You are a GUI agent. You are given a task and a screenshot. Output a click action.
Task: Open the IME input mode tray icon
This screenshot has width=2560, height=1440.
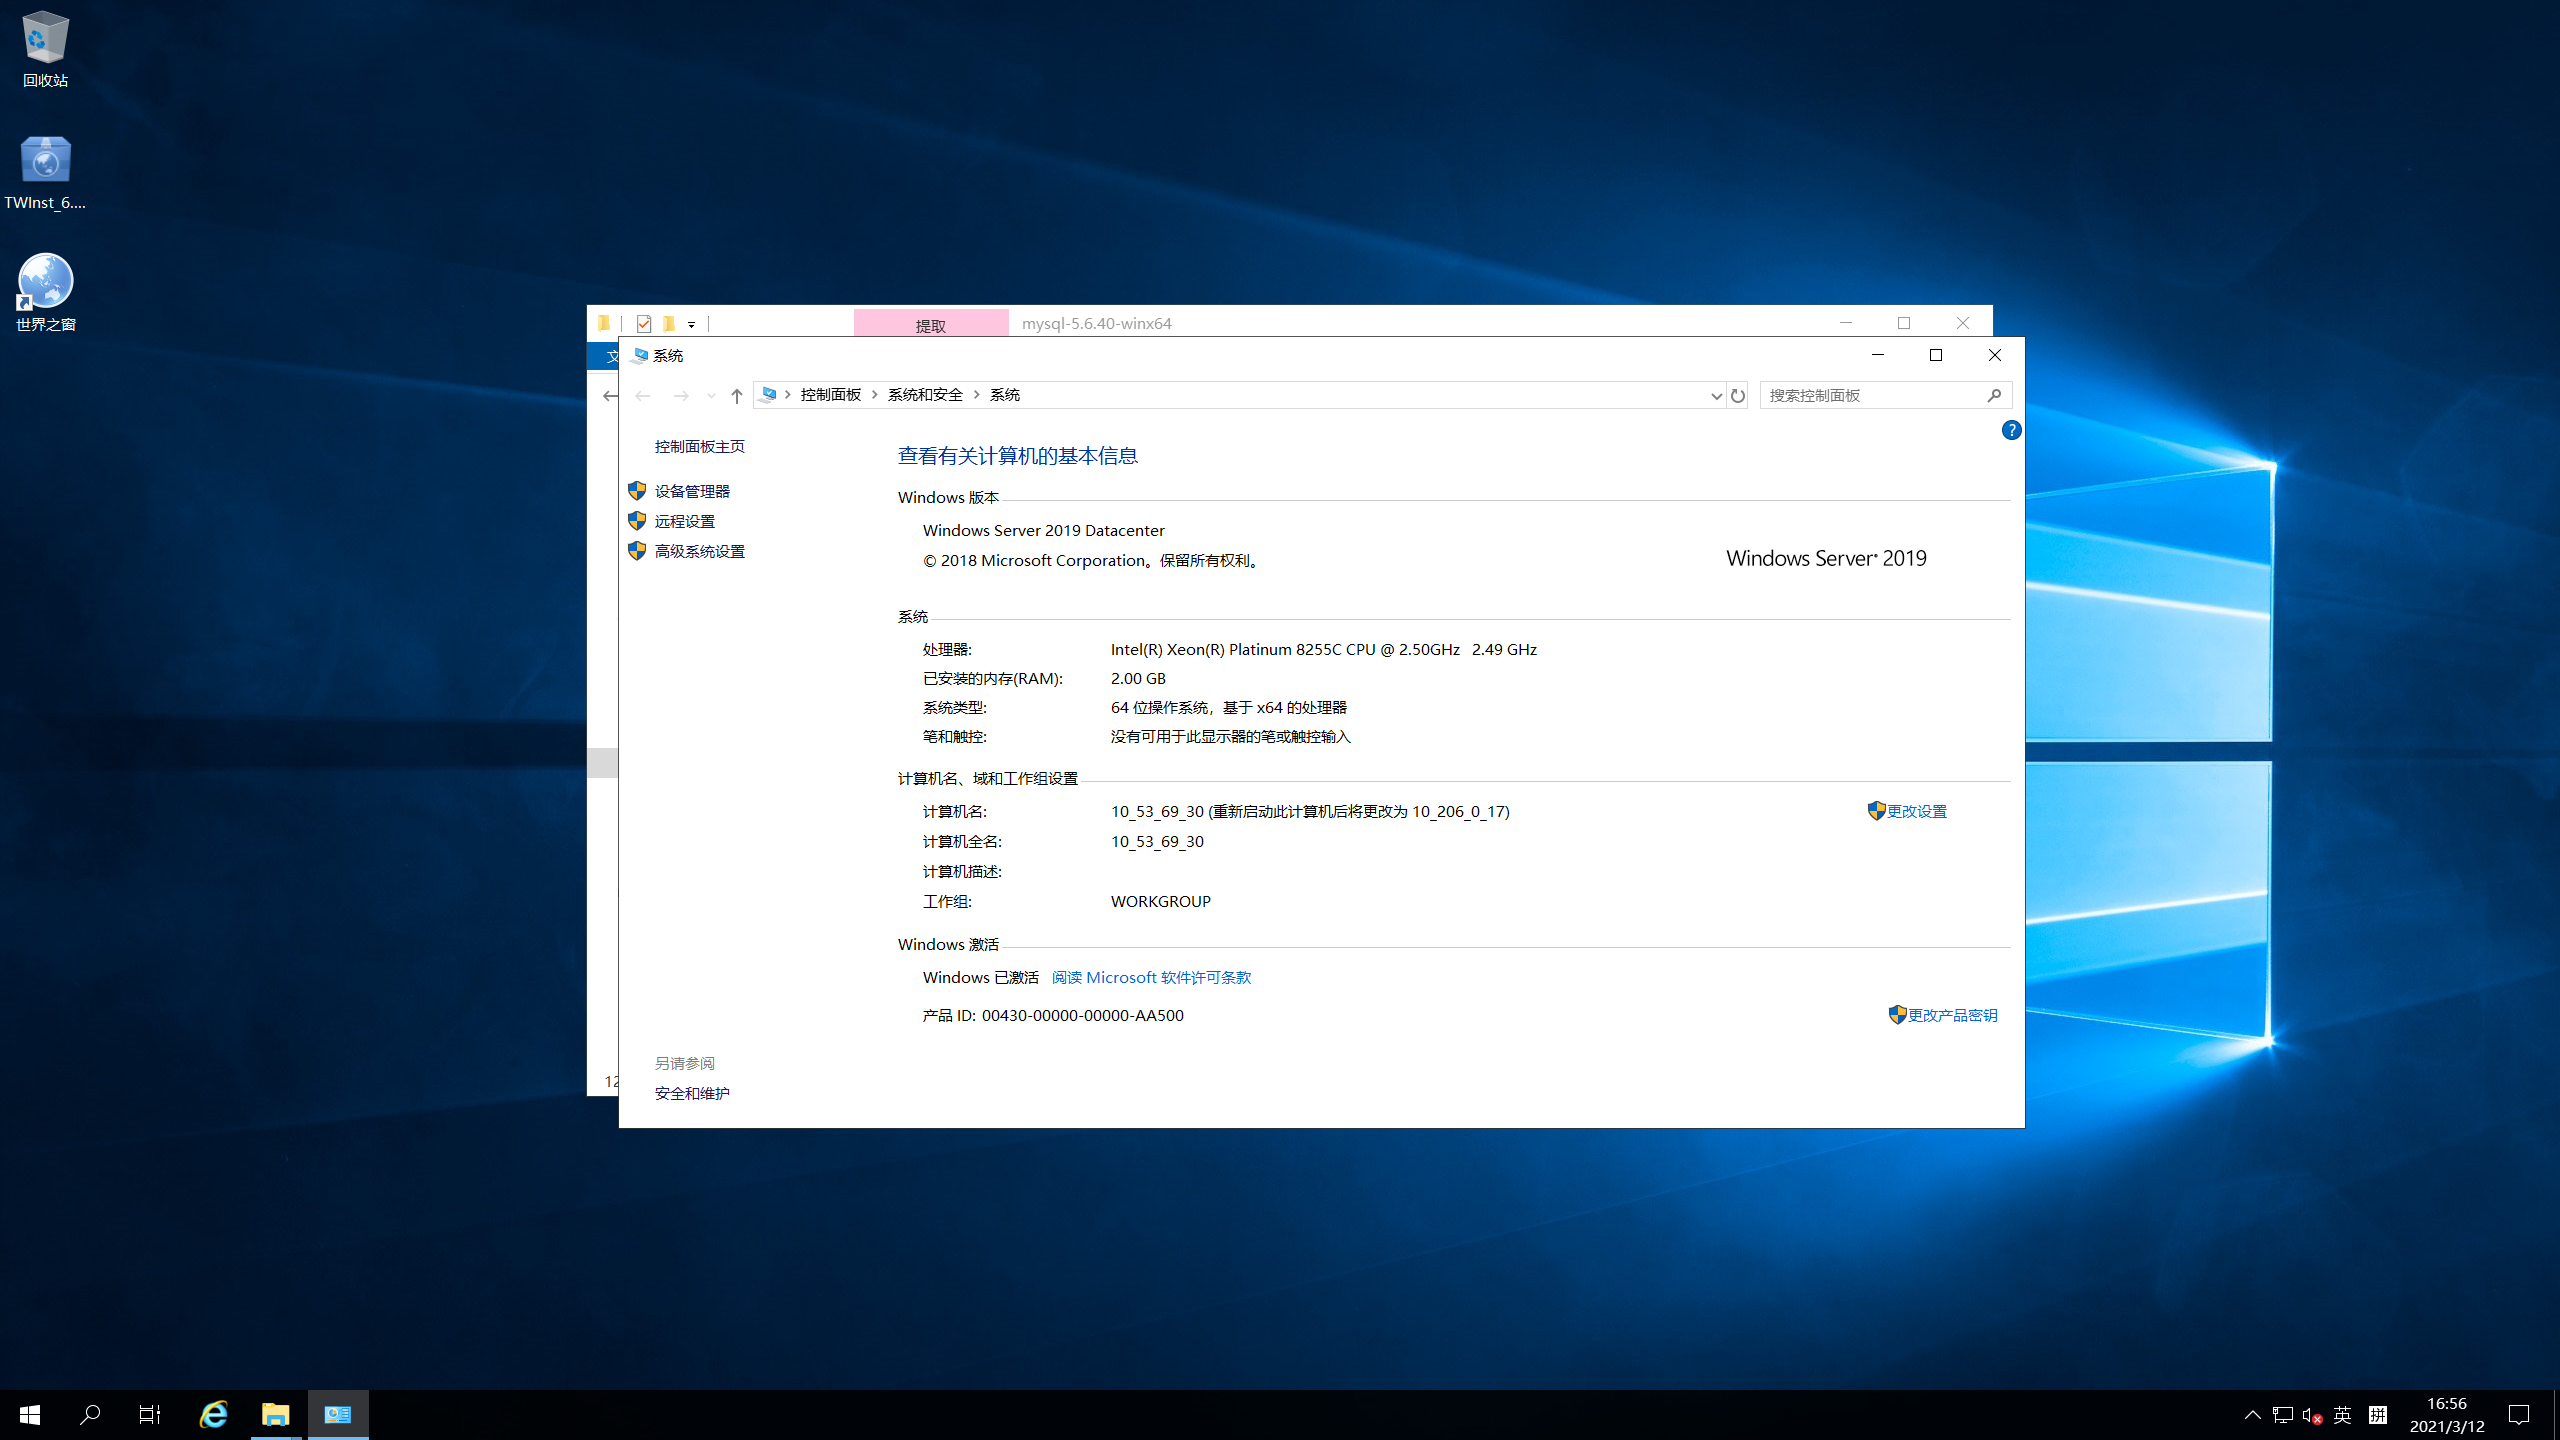pyautogui.click(x=2378, y=1415)
